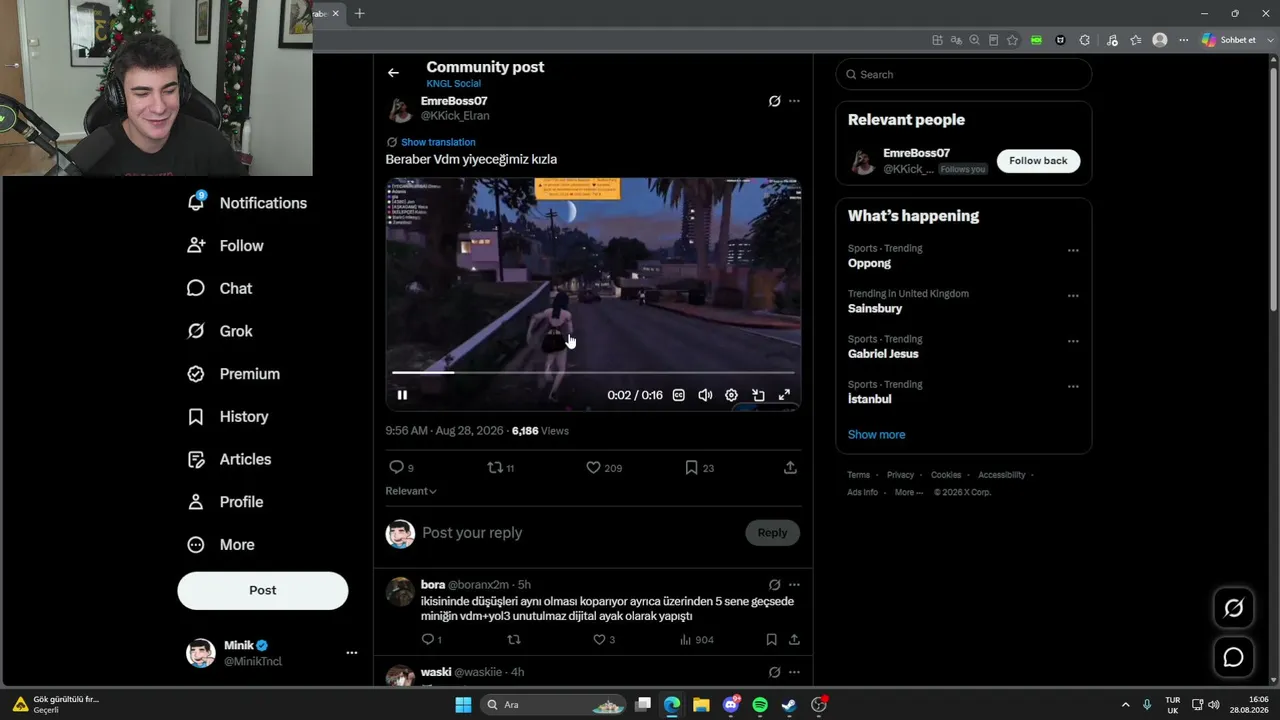Open the KNGL Social community link

pos(453,84)
